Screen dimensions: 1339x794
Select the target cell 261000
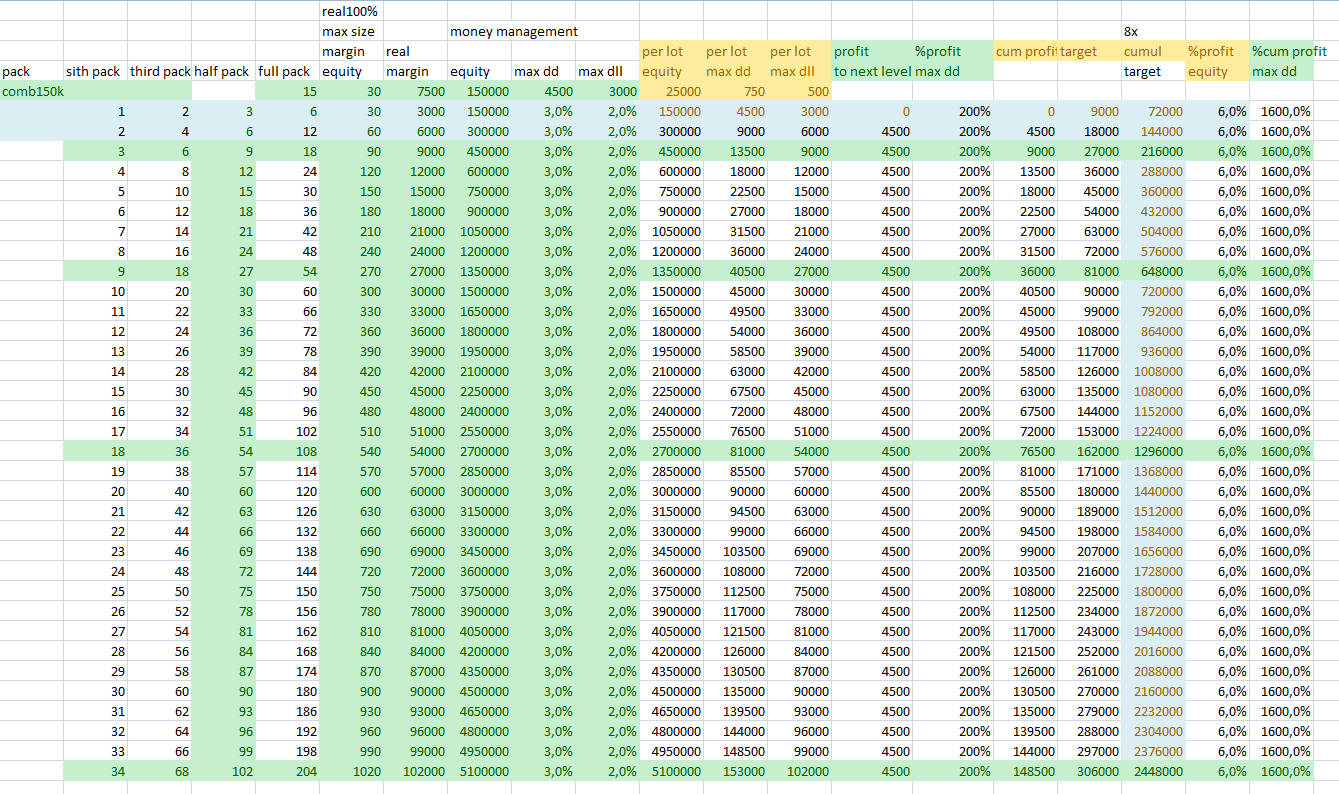pyautogui.click(x=1089, y=671)
